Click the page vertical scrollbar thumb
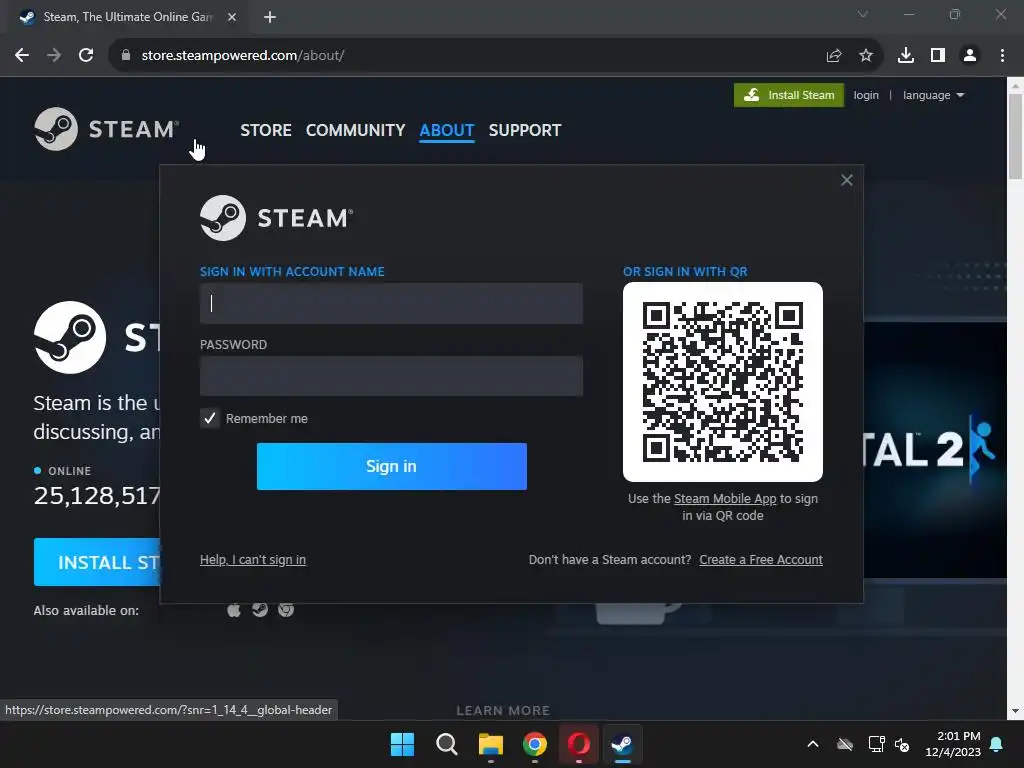This screenshot has height=768, width=1024. click(x=1015, y=136)
